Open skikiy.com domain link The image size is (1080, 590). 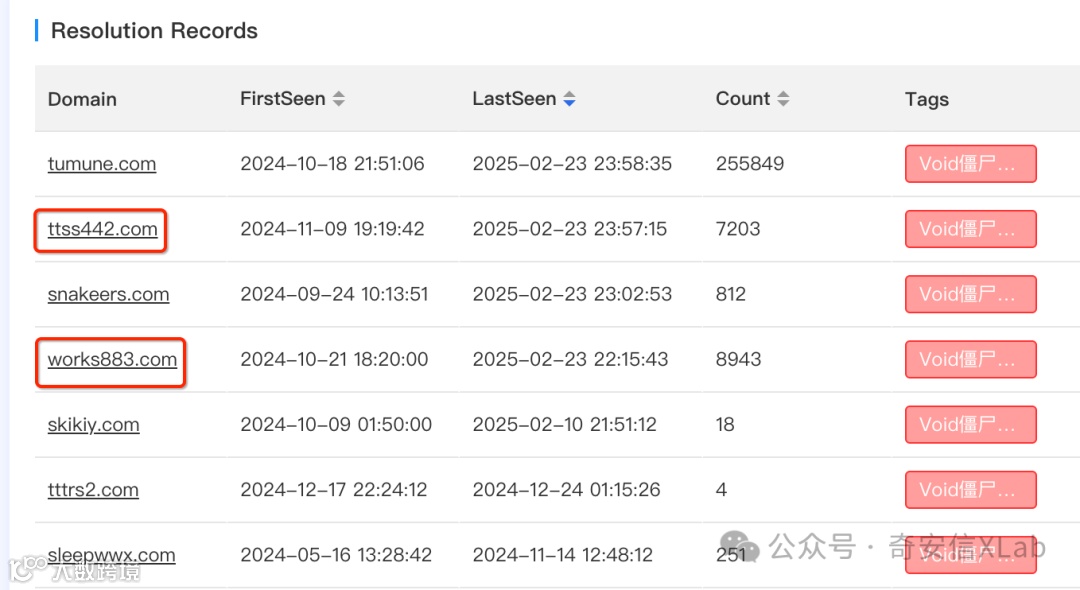(93, 424)
